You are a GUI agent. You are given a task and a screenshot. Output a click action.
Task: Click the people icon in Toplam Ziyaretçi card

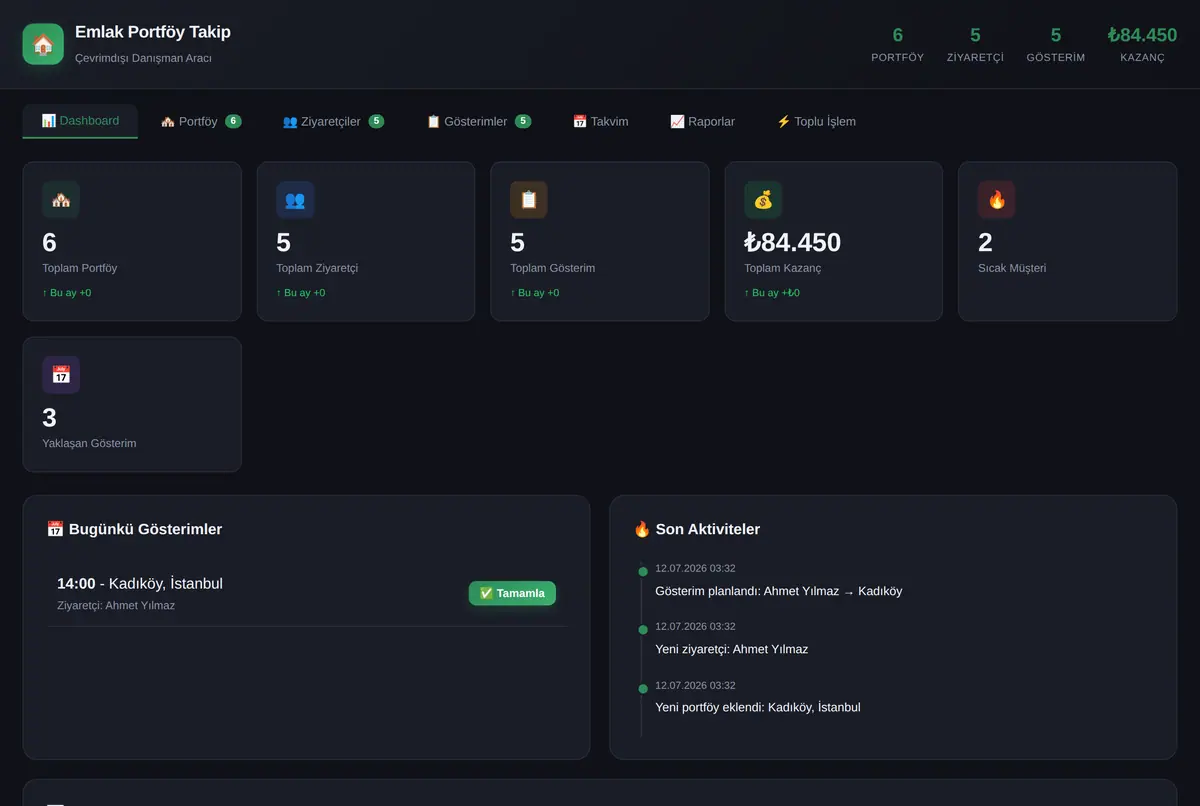pyautogui.click(x=295, y=200)
